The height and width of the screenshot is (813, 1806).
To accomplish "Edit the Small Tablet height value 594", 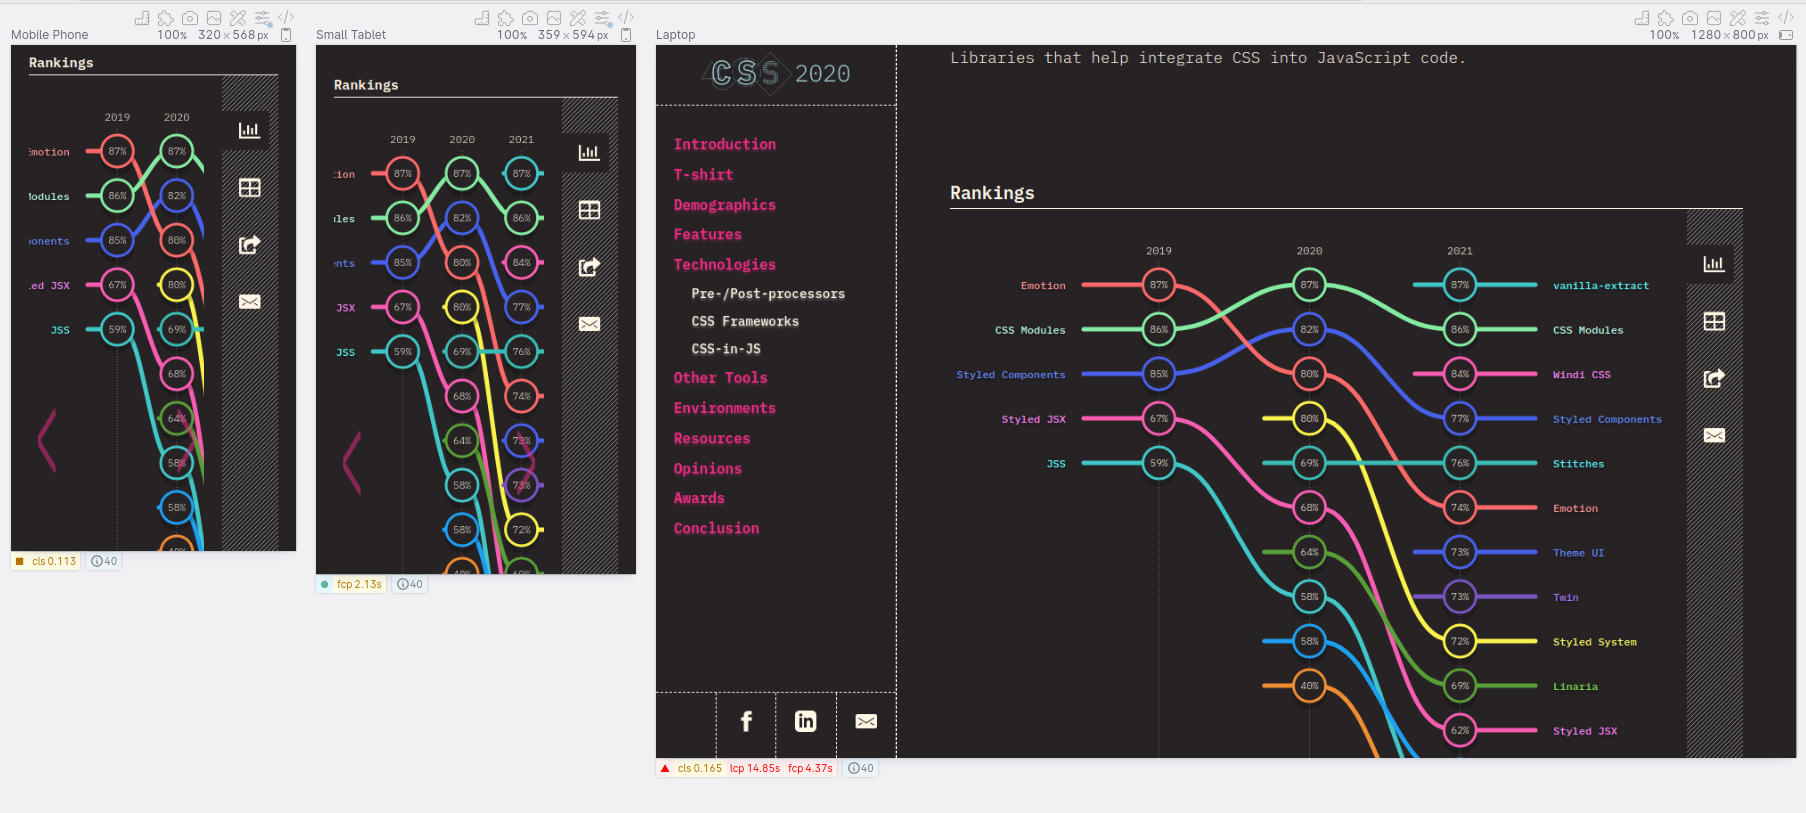I will pos(583,35).
